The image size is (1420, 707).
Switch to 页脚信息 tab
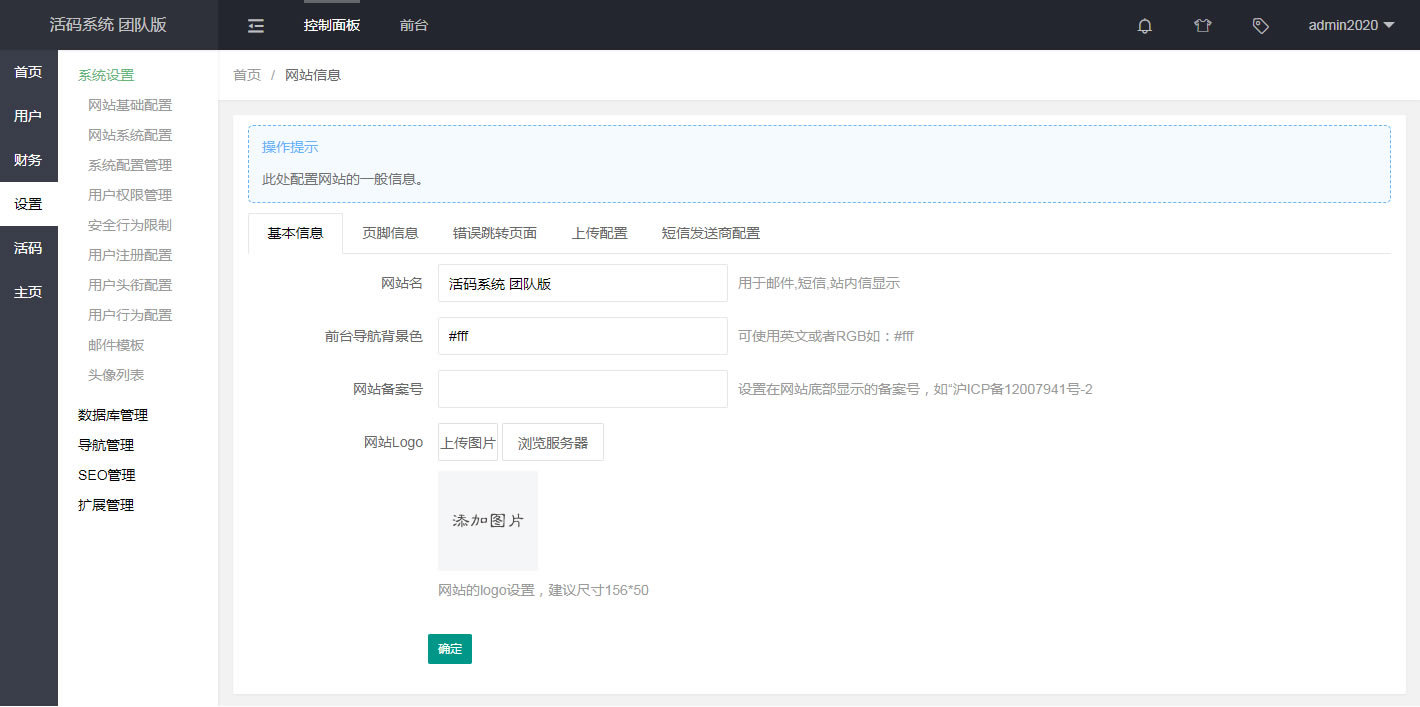click(x=390, y=233)
